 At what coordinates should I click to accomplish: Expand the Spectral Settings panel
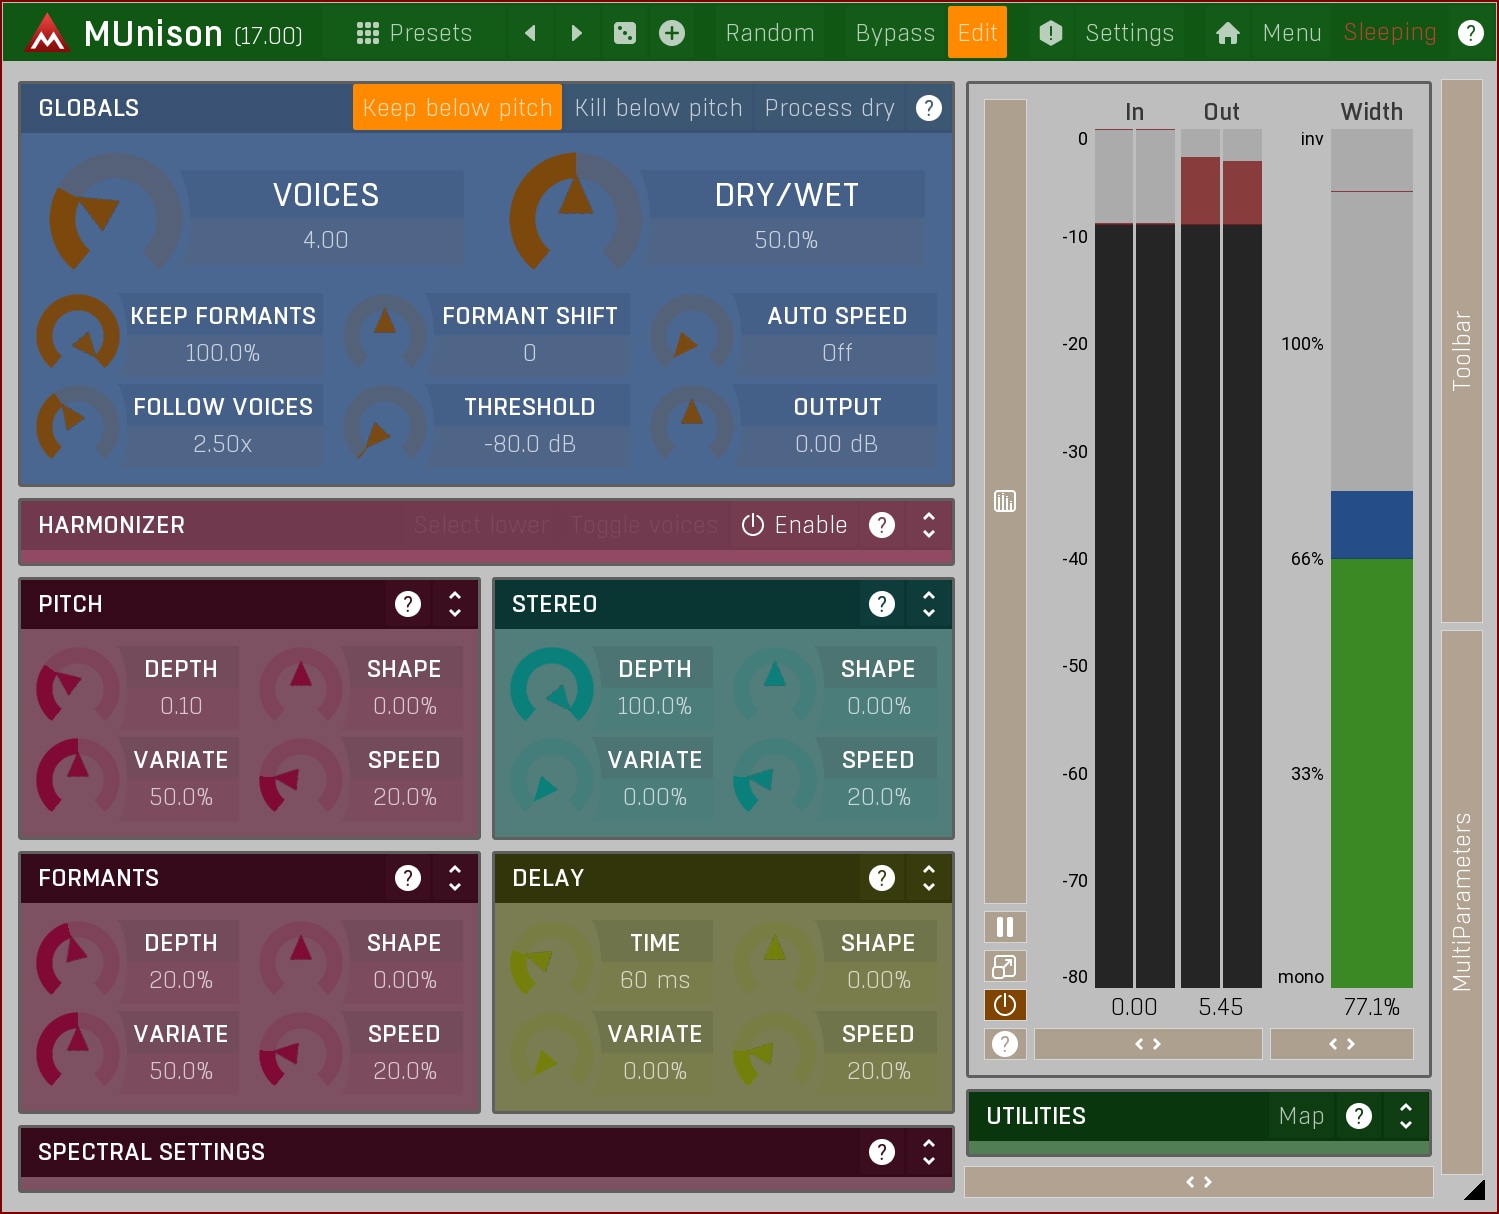coord(929,1152)
